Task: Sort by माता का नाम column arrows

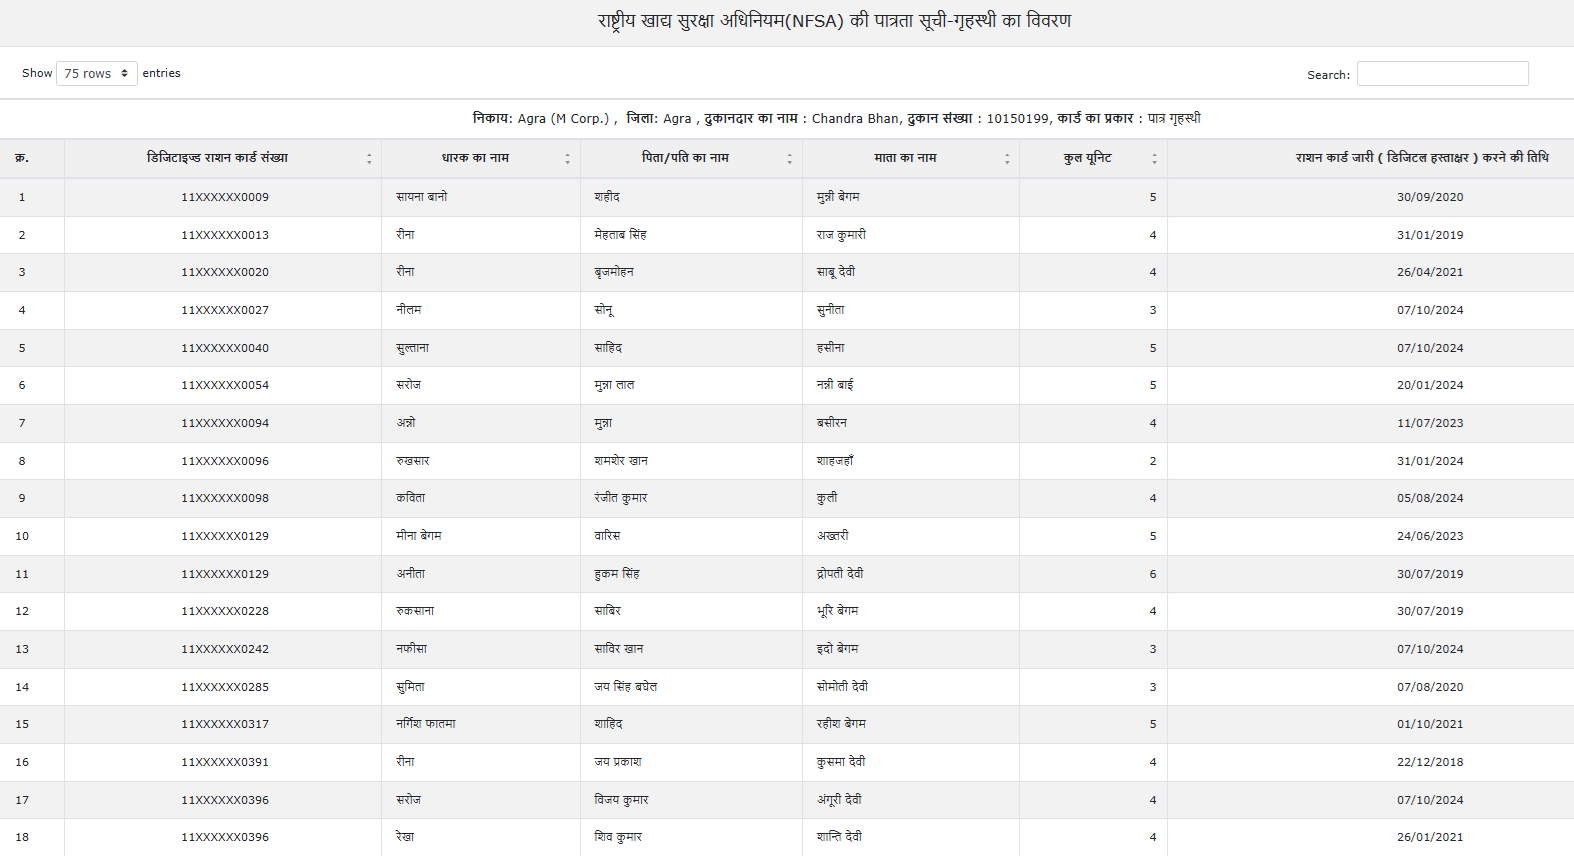Action: click(1007, 158)
